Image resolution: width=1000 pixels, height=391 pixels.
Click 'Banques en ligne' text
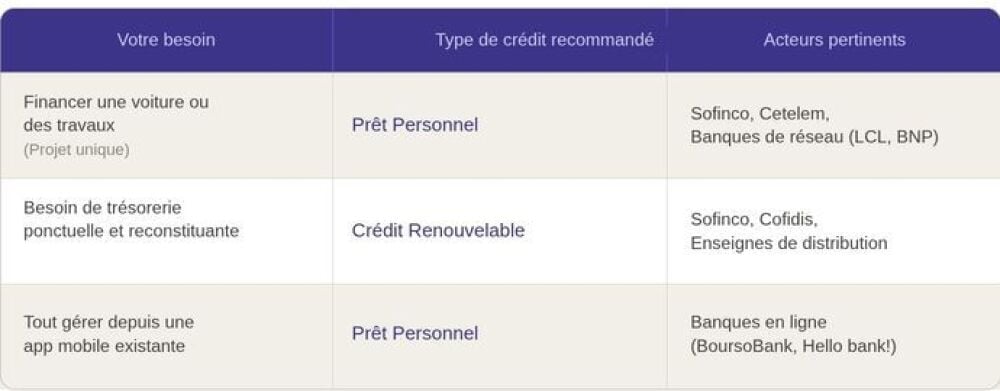(x=758, y=322)
